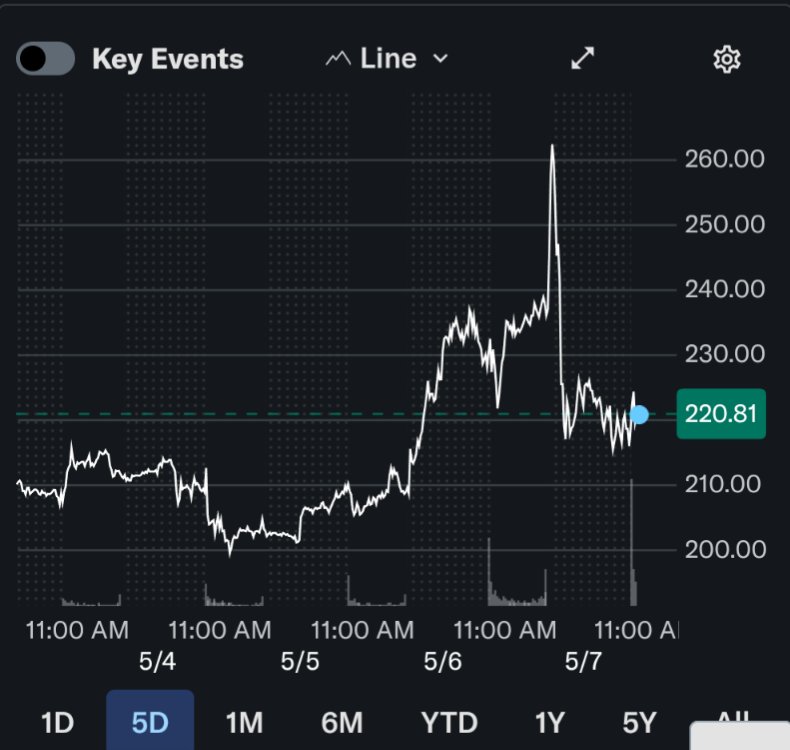The image size is (790, 750).
Task: Click the 200.00 price axis label
Action: coord(725,549)
